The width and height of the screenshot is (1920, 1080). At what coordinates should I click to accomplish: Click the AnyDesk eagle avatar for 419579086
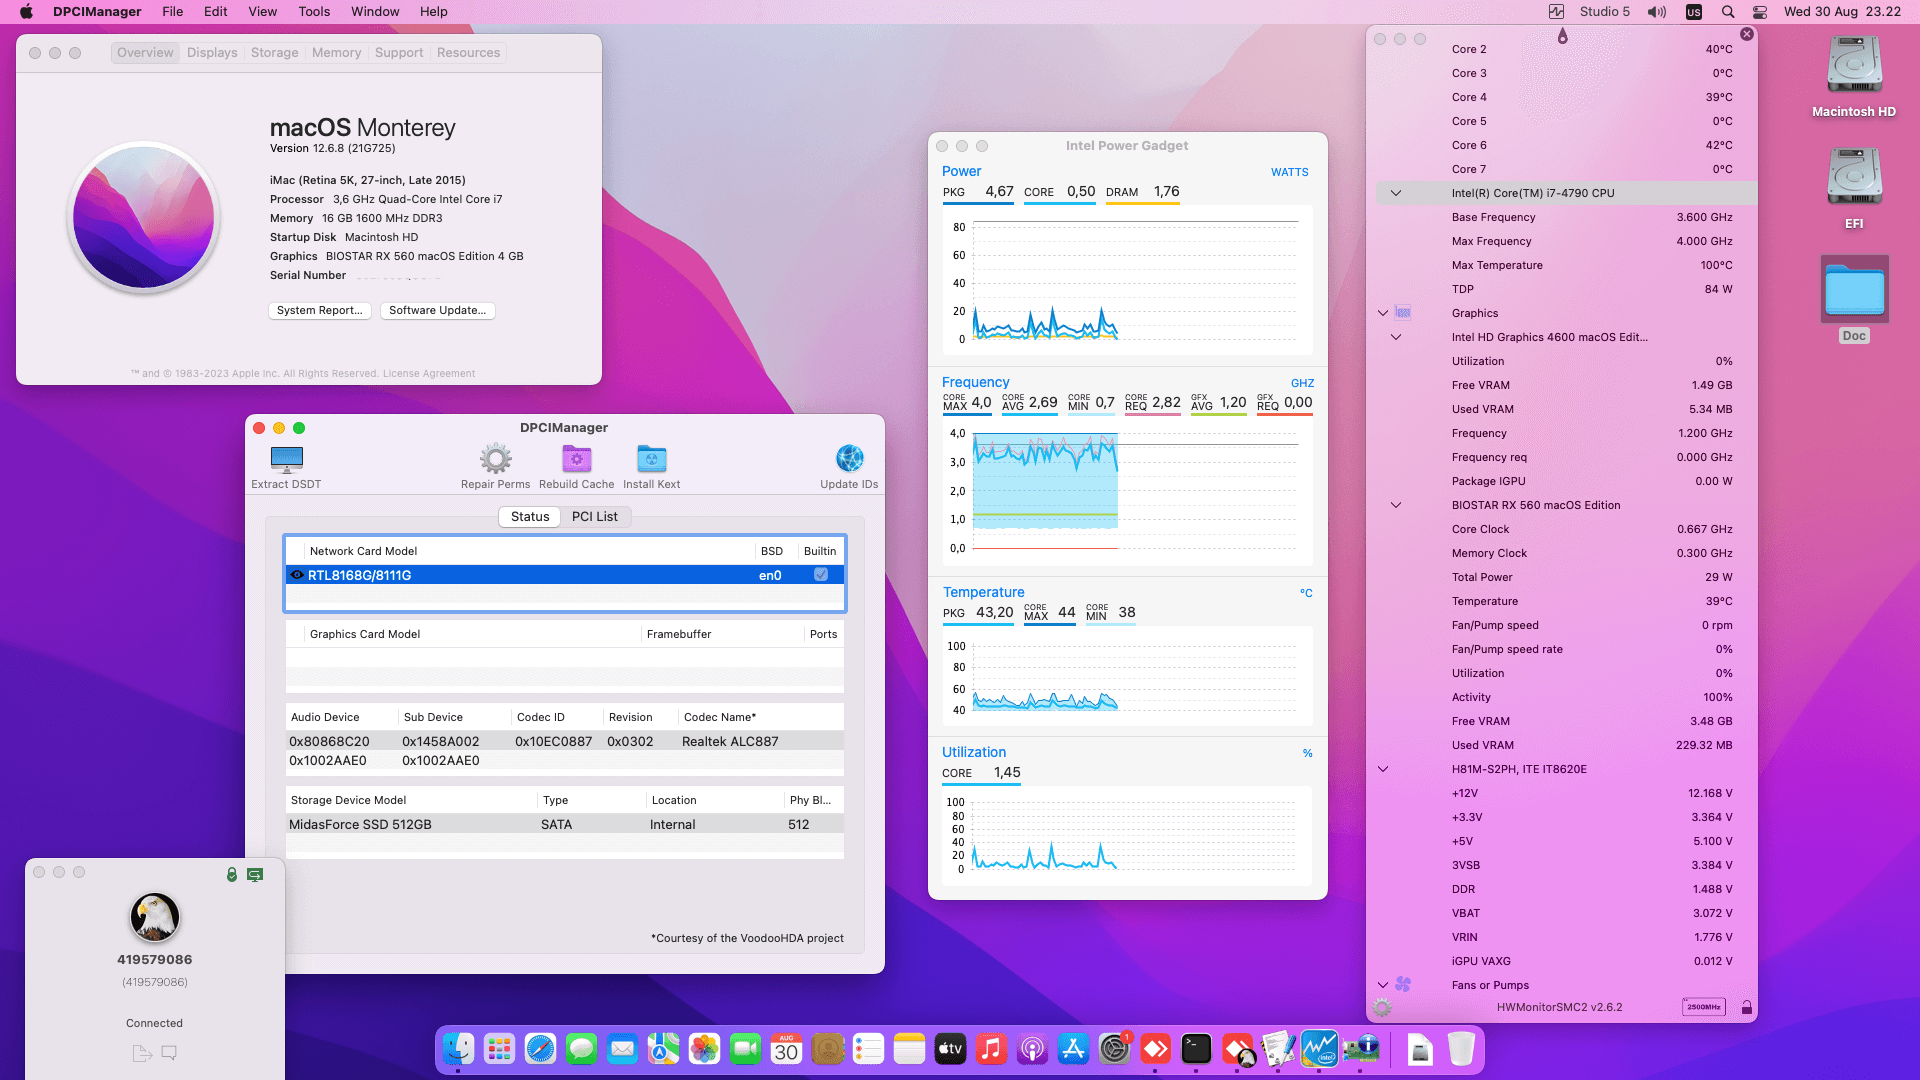(x=155, y=917)
